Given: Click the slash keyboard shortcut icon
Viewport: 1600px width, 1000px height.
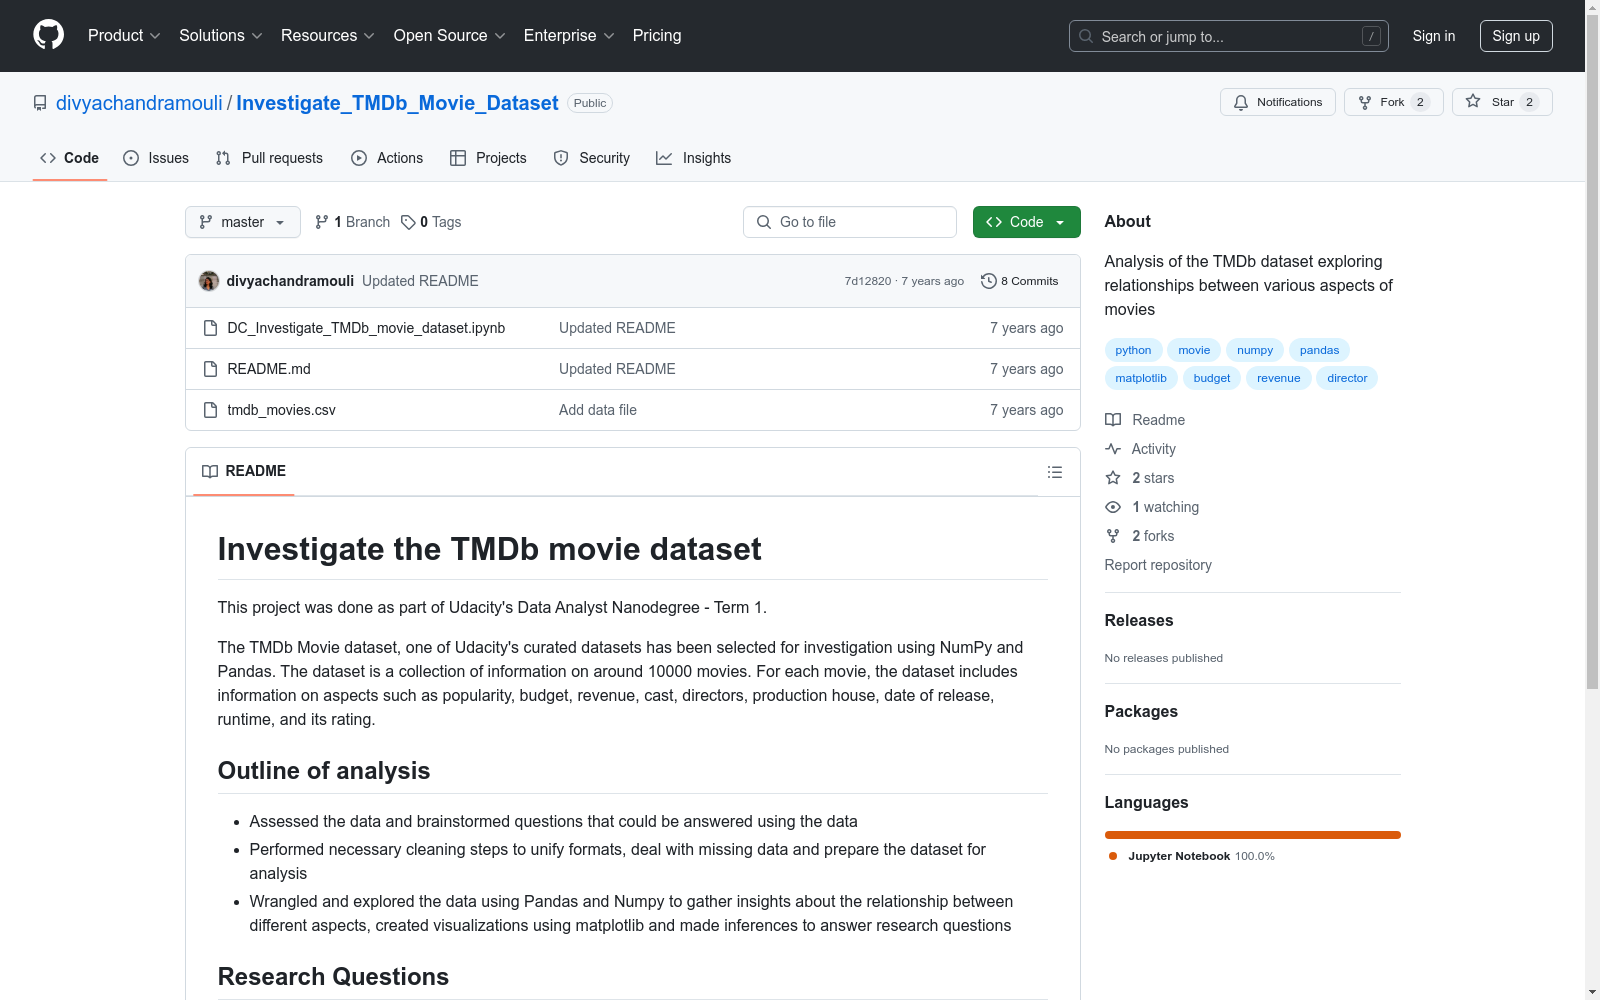Looking at the screenshot, I should [x=1371, y=36].
